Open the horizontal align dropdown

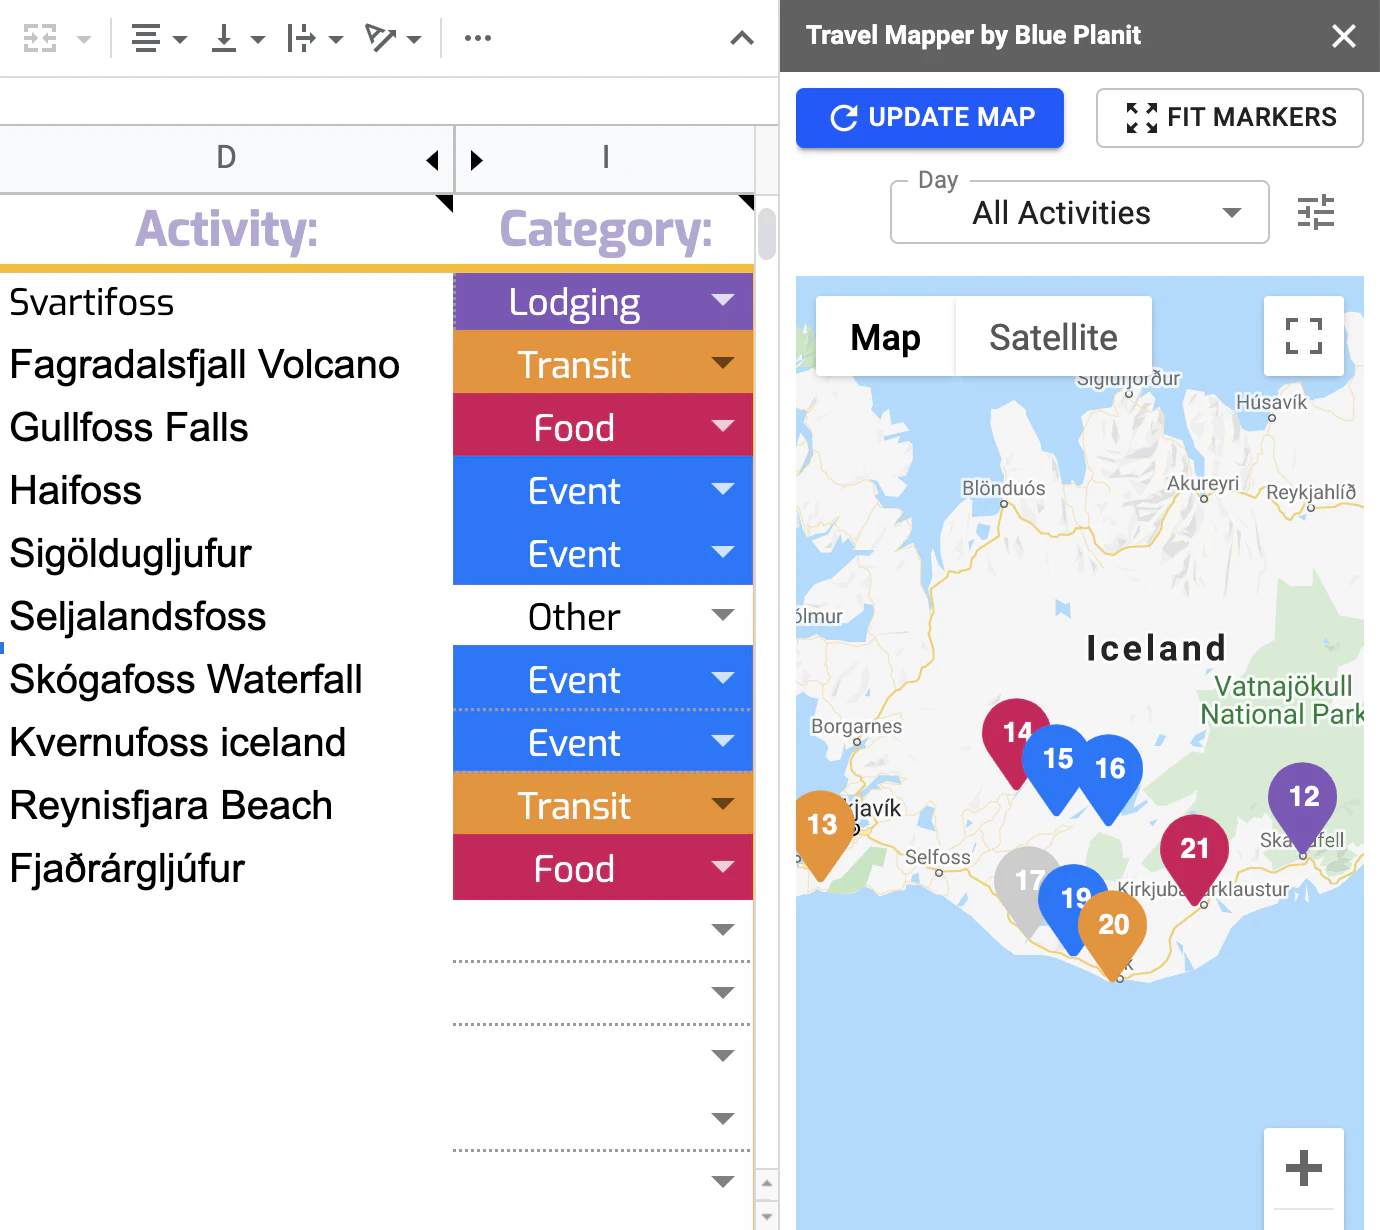[159, 38]
